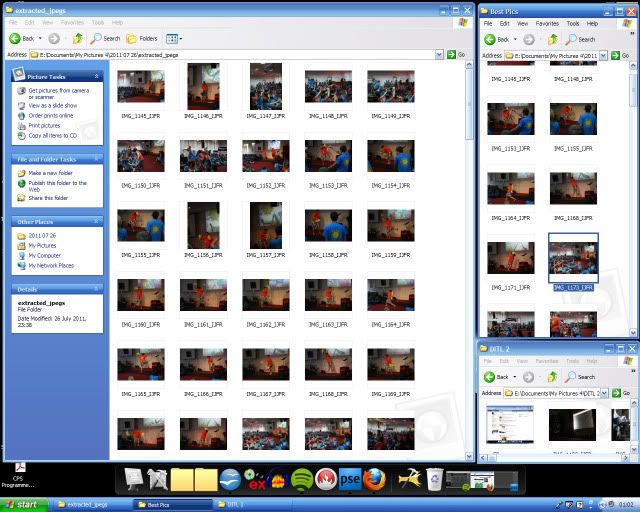Click Search in DITL 2 toolbar
Viewport: 640px width, 512px height.
580,377
